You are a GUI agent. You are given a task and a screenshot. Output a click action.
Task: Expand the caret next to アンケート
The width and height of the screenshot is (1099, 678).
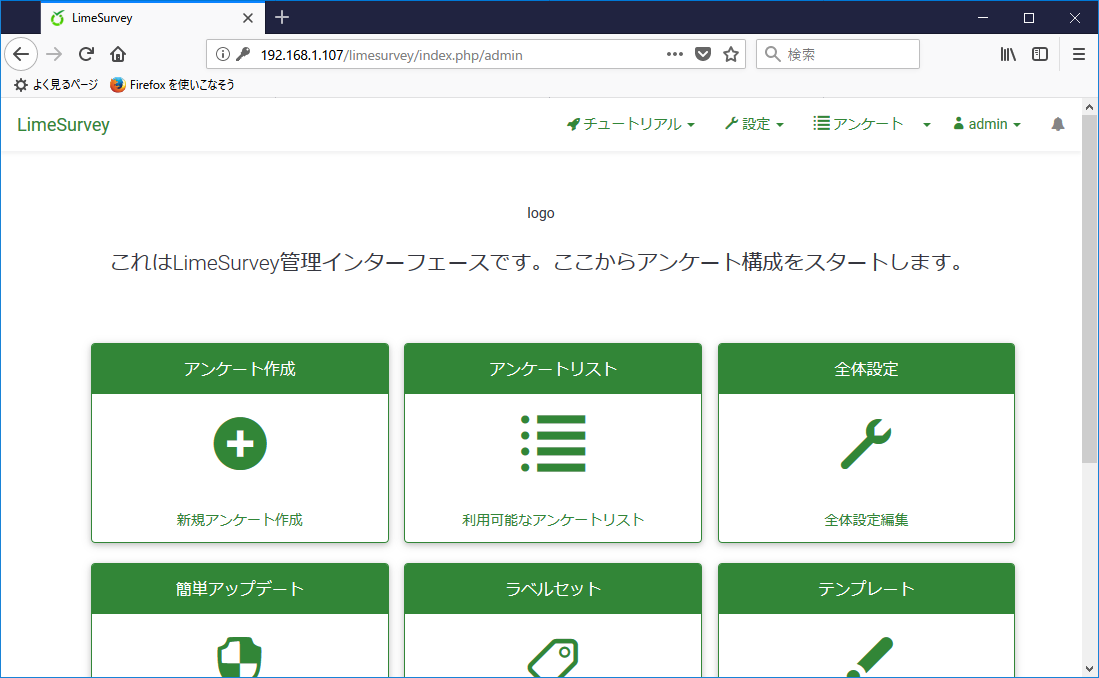927,125
